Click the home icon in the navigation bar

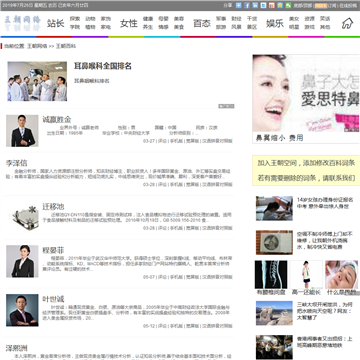tap(347, 23)
